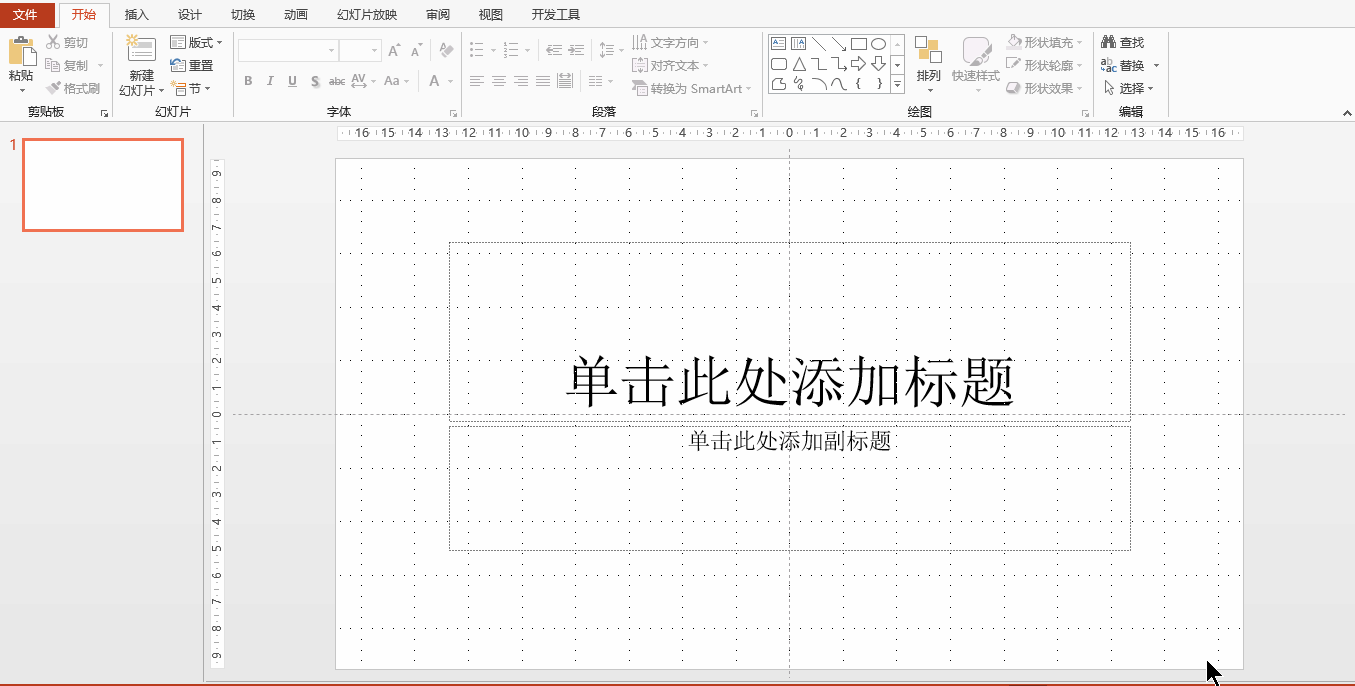Decrease font size with the smaller A
The height and width of the screenshot is (686, 1355).
click(415, 50)
